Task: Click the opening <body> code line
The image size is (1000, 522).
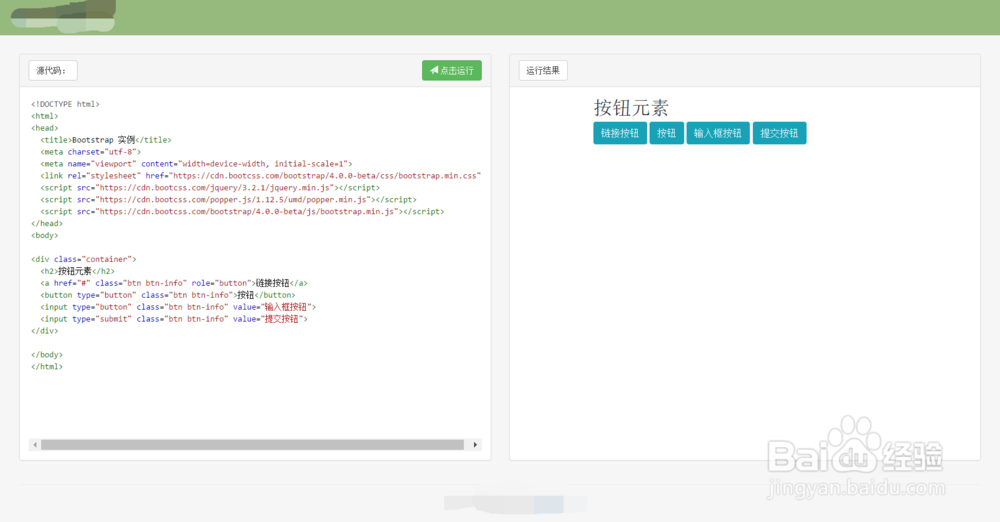Action: tap(45, 235)
